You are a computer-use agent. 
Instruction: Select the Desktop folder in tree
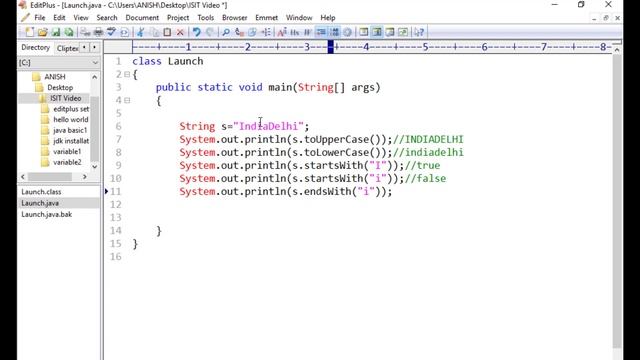pos(60,87)
